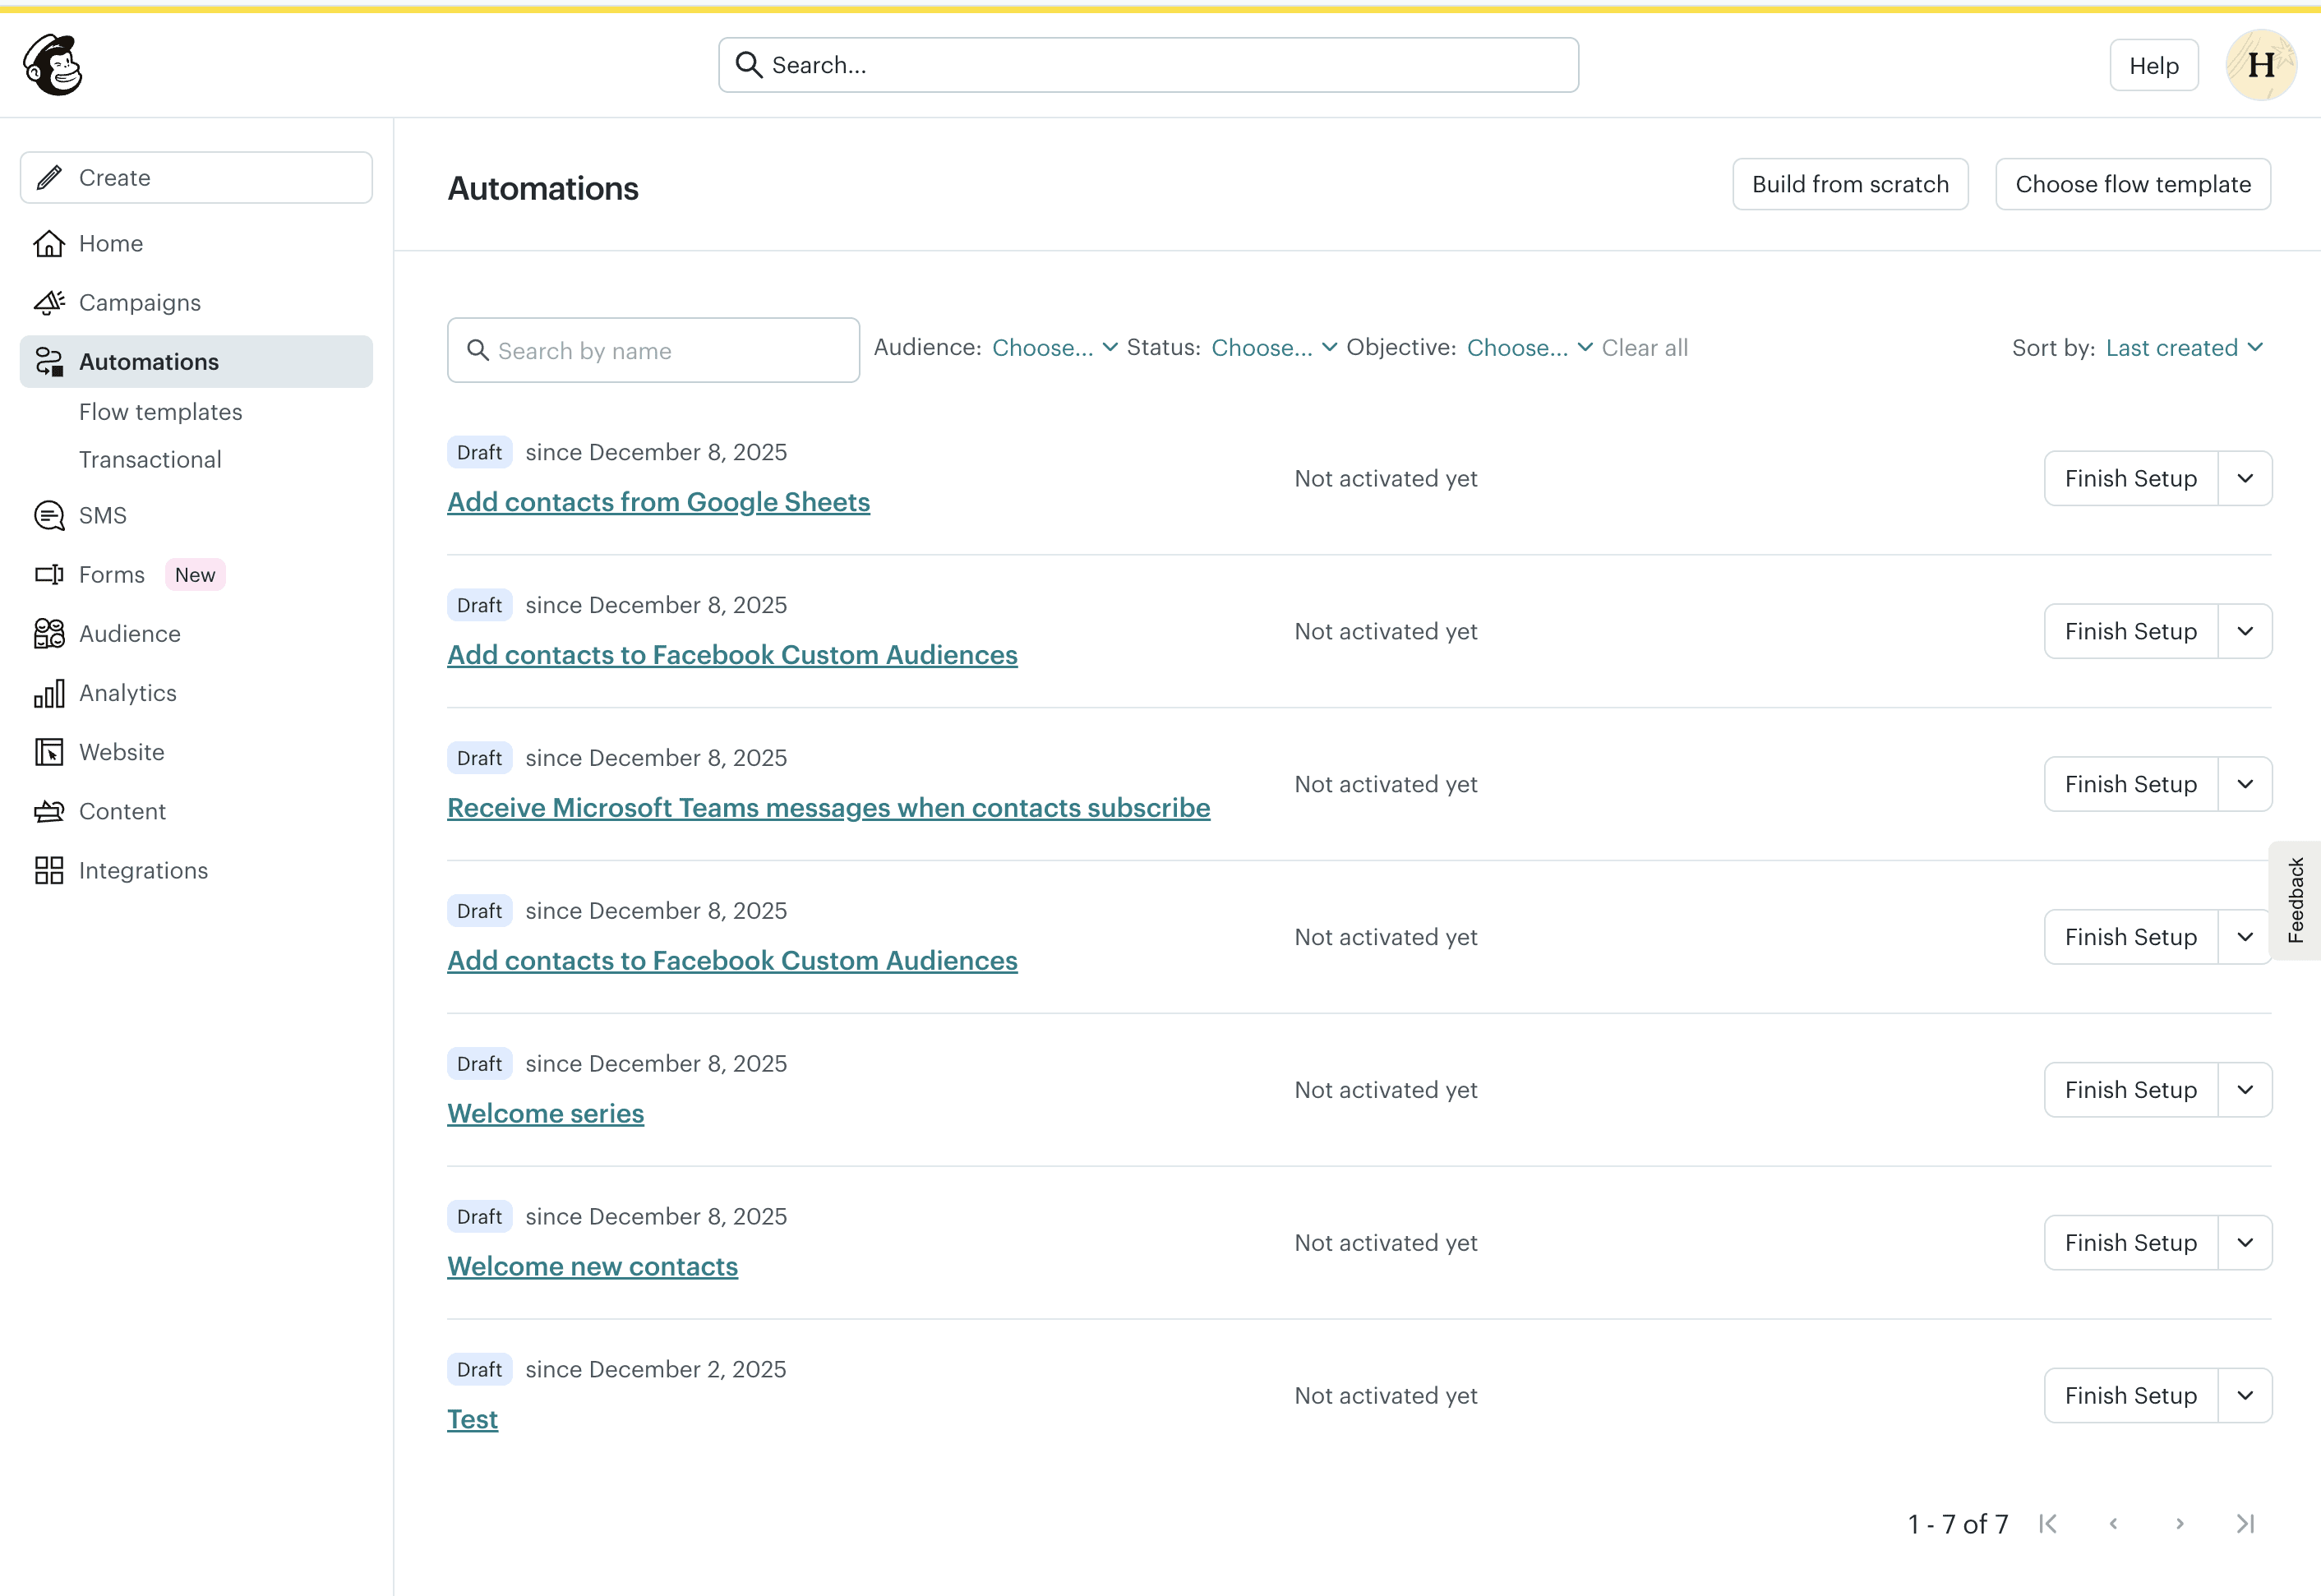Click the user avatar H

[x=2260, y=65]
